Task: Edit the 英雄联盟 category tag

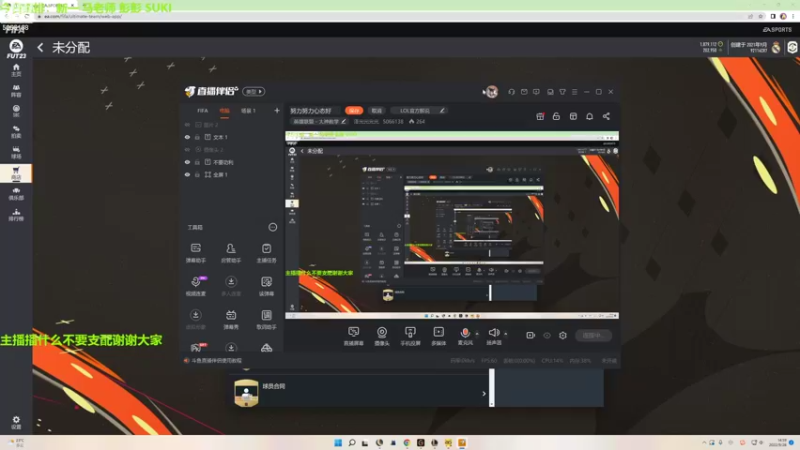Action: 320,121
